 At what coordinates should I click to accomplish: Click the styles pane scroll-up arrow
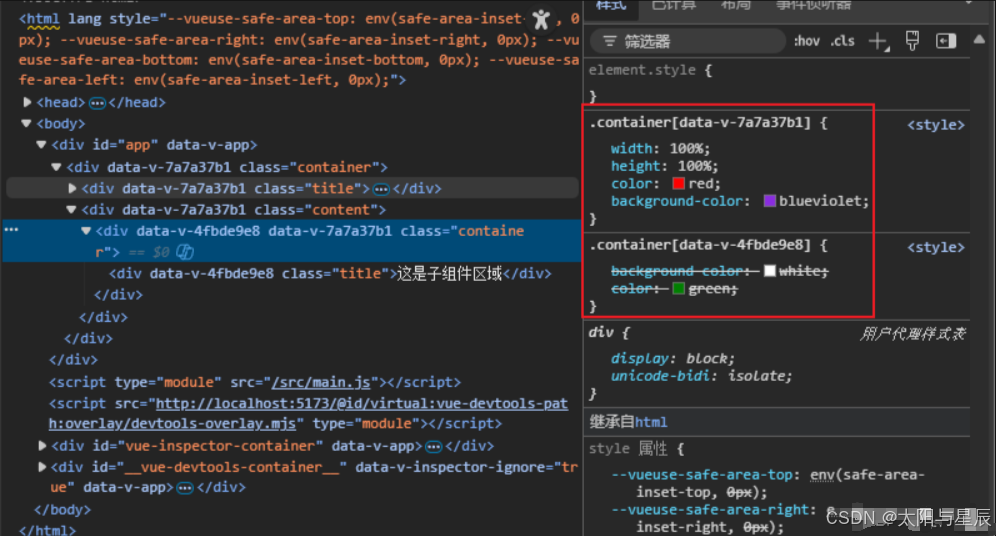[x=979, y=39]
